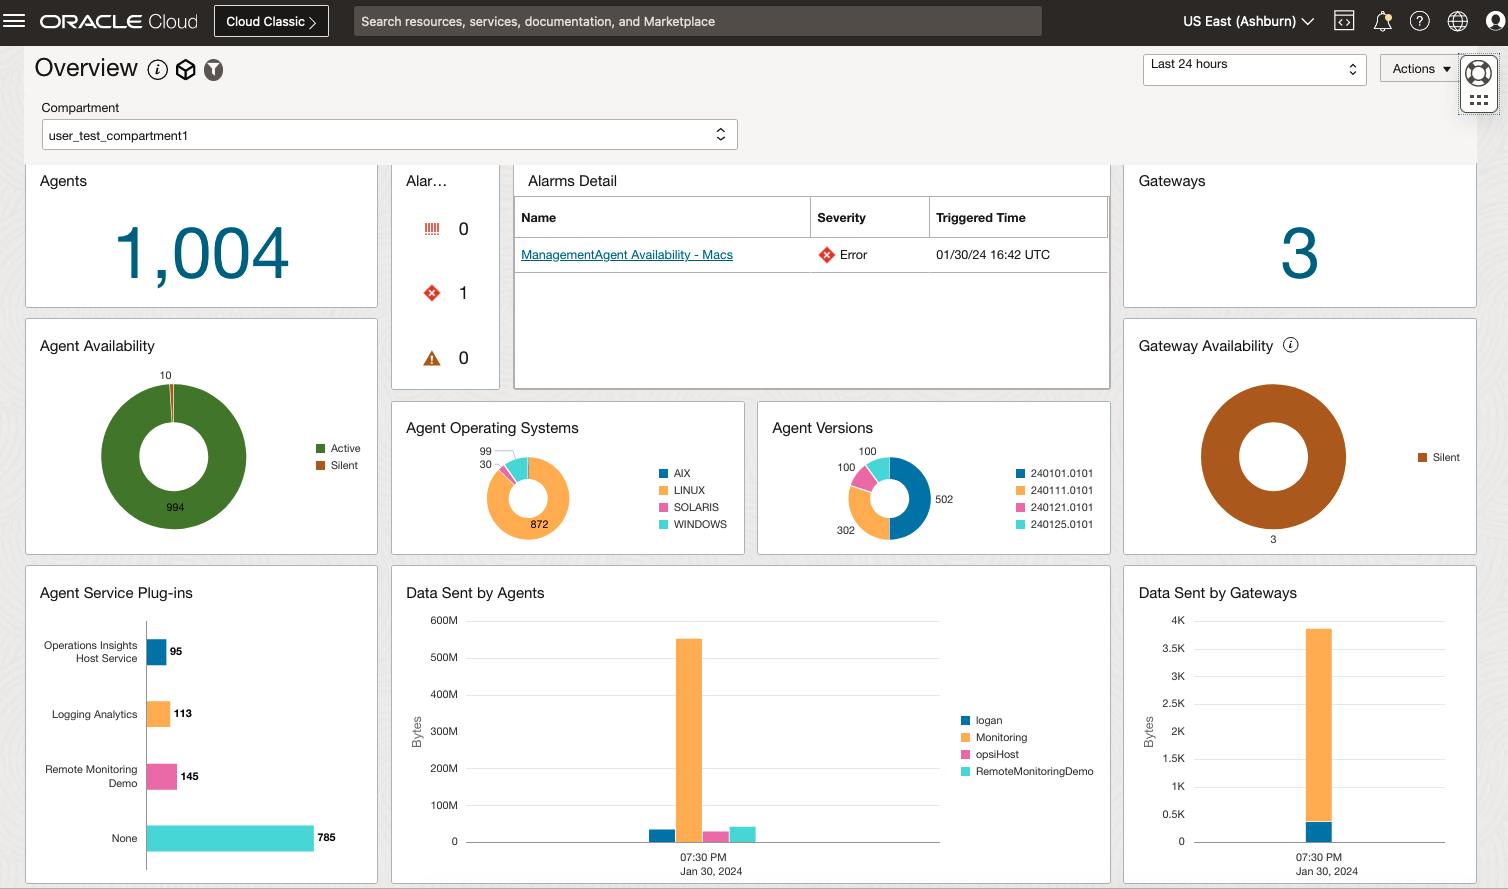
Task: Click the filter funnel icon beside Overview
Action: point(213,69)
